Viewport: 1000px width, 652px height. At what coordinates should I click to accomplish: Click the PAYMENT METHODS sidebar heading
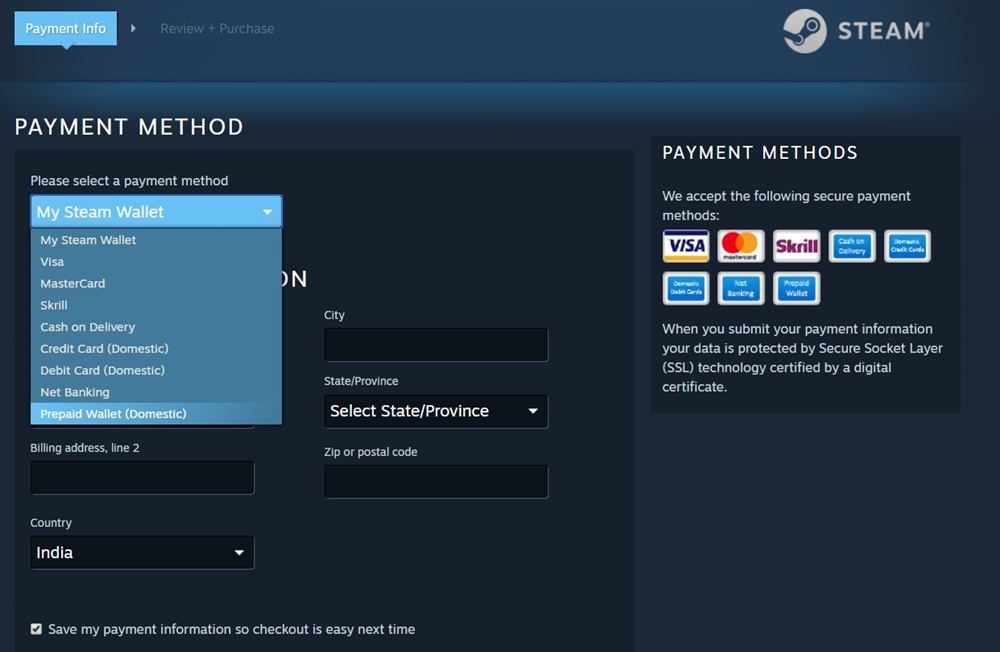pos(760,152)
